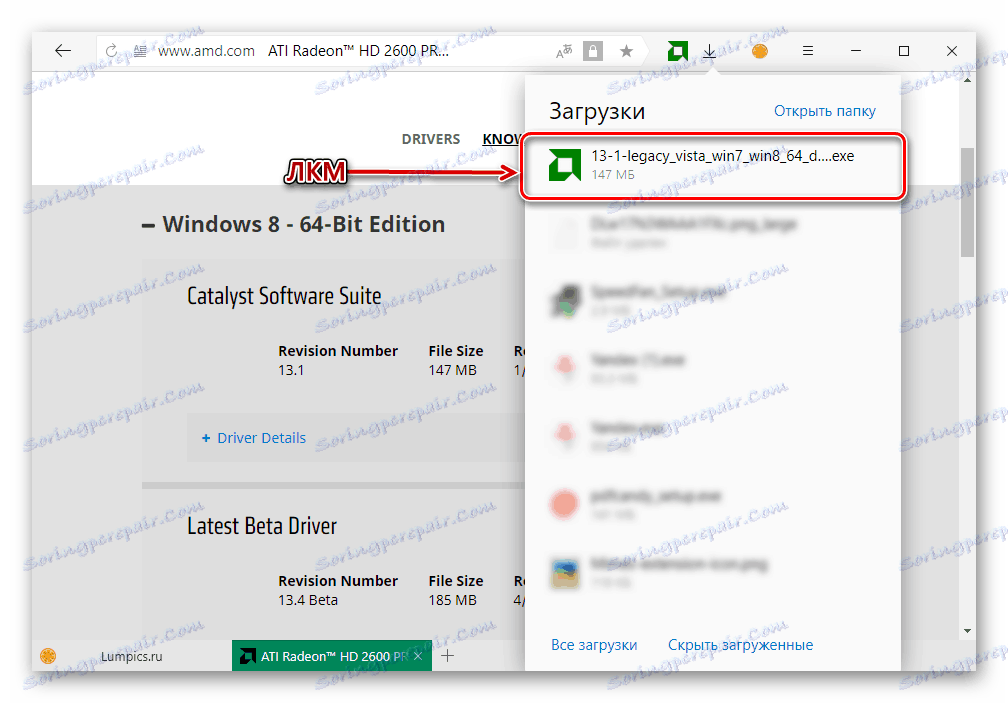Hide downloaded items via Скрыть загруженные
Image resolution: width=1008 pixels, height=703 pixels.
[740, 645]
